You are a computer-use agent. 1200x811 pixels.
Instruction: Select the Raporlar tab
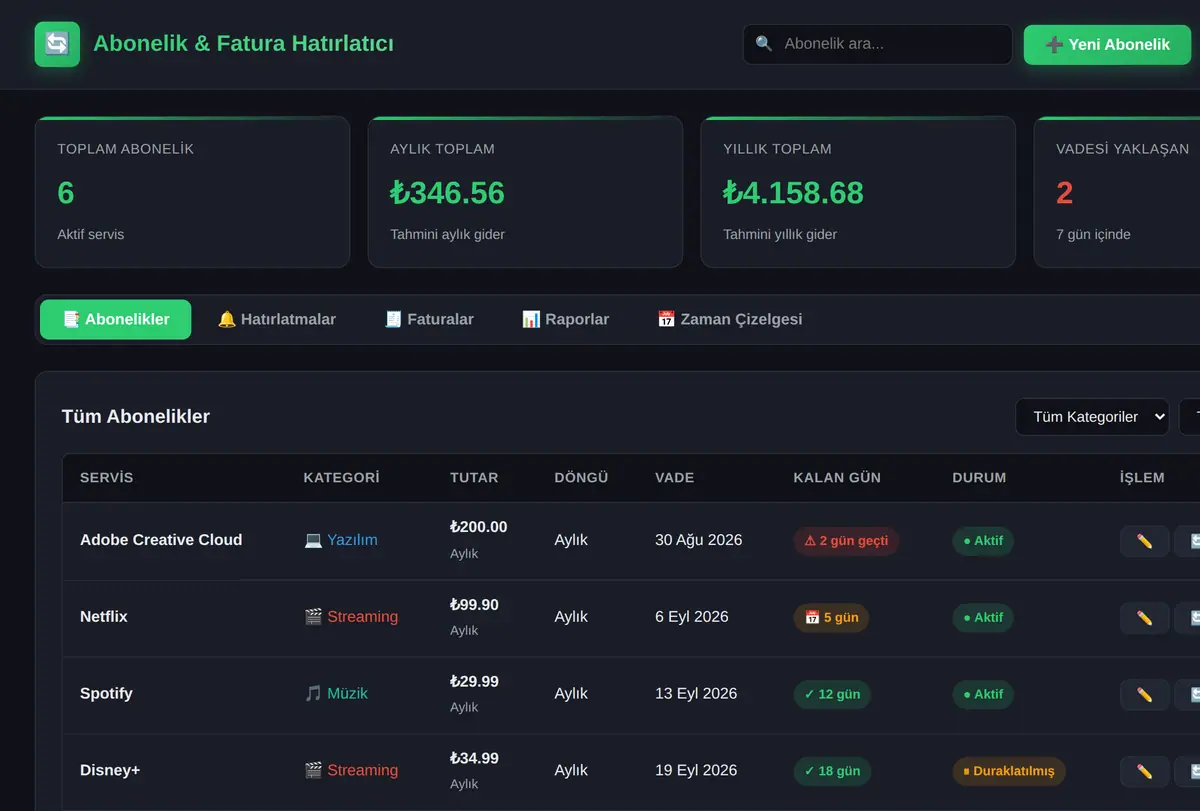565,320
